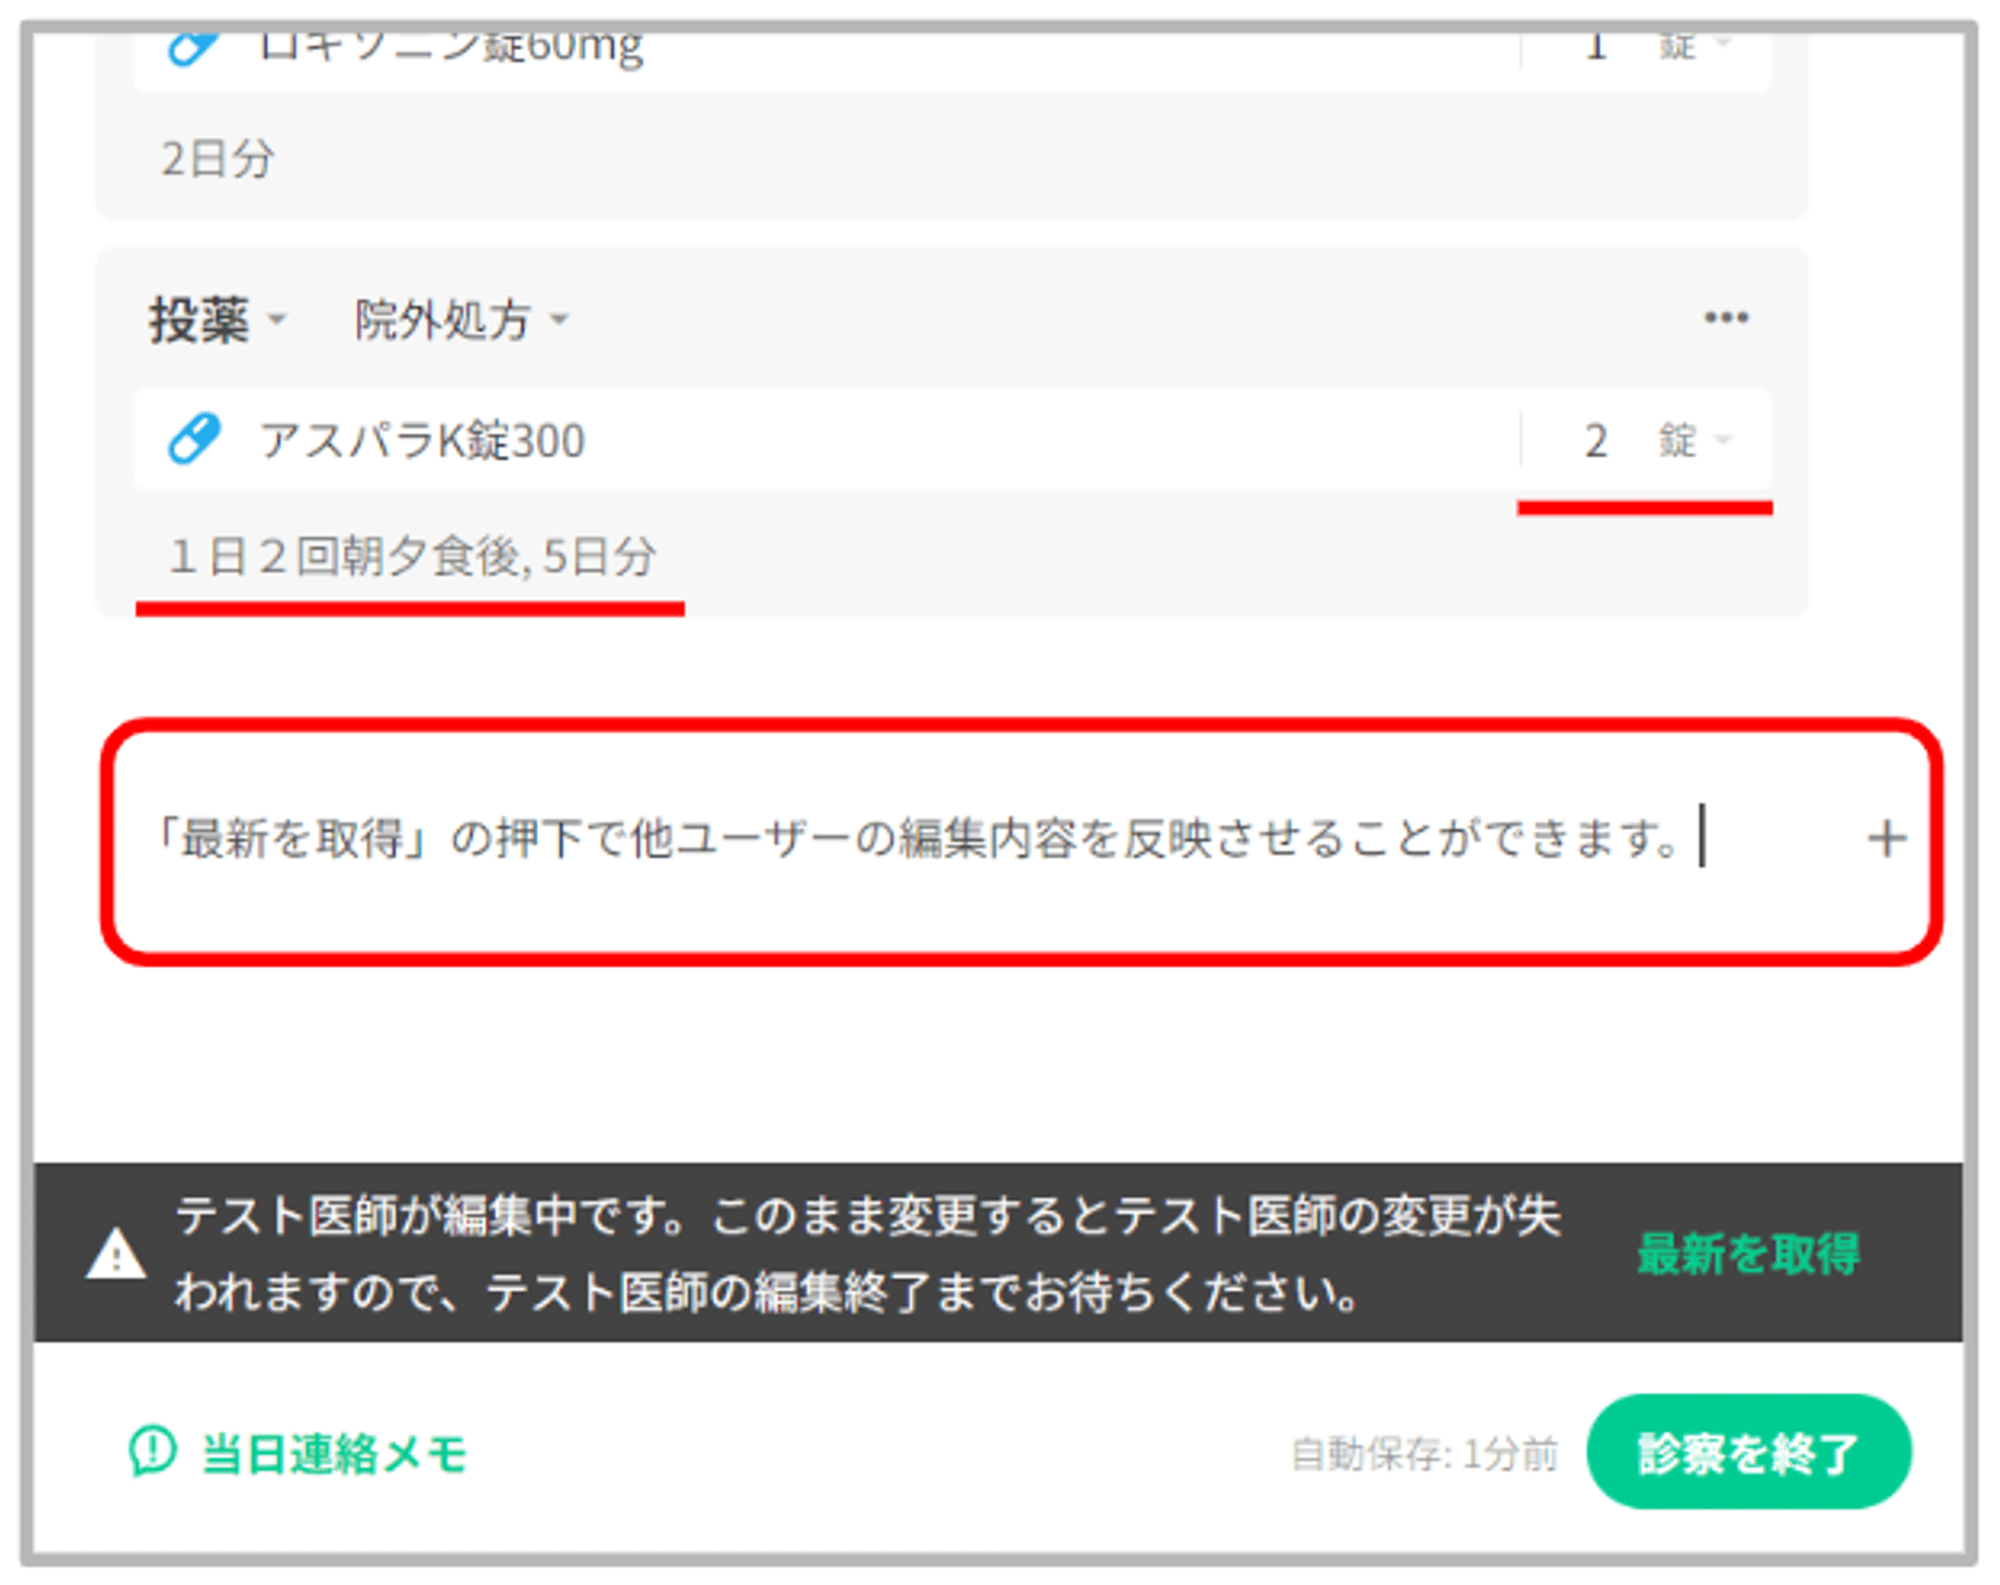Click the pill icon beside アスパラK錠300
Screen dimensions: 2000x1585
[193, 439]
